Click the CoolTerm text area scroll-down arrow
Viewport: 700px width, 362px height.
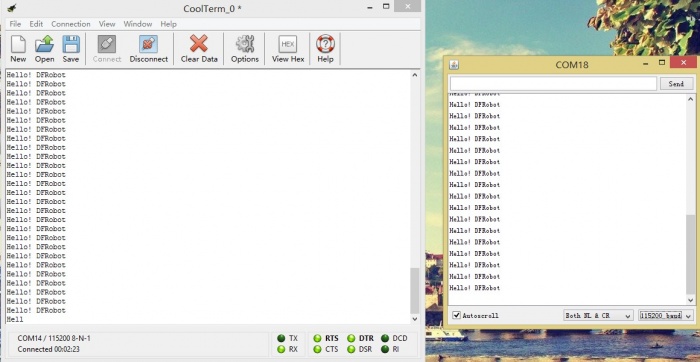[415, 319]
